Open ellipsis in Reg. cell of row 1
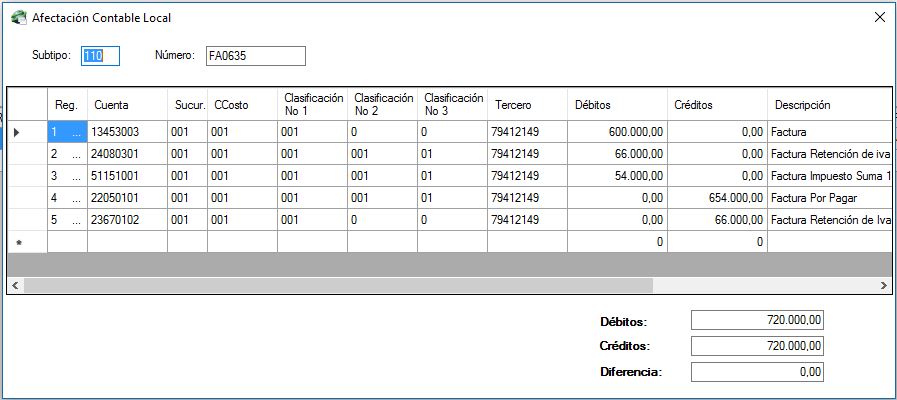This screenshot has width=897, height=400. tap(77, 132)
